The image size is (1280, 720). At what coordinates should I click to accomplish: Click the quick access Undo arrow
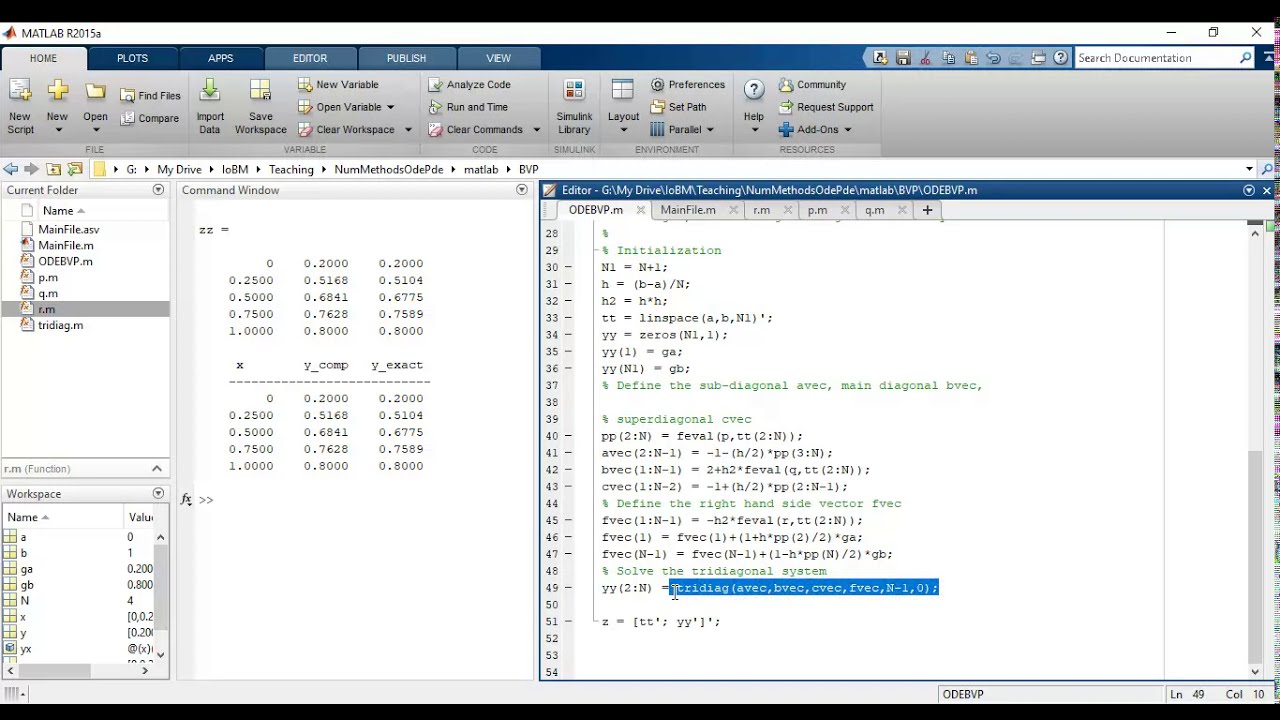point(993,58)
